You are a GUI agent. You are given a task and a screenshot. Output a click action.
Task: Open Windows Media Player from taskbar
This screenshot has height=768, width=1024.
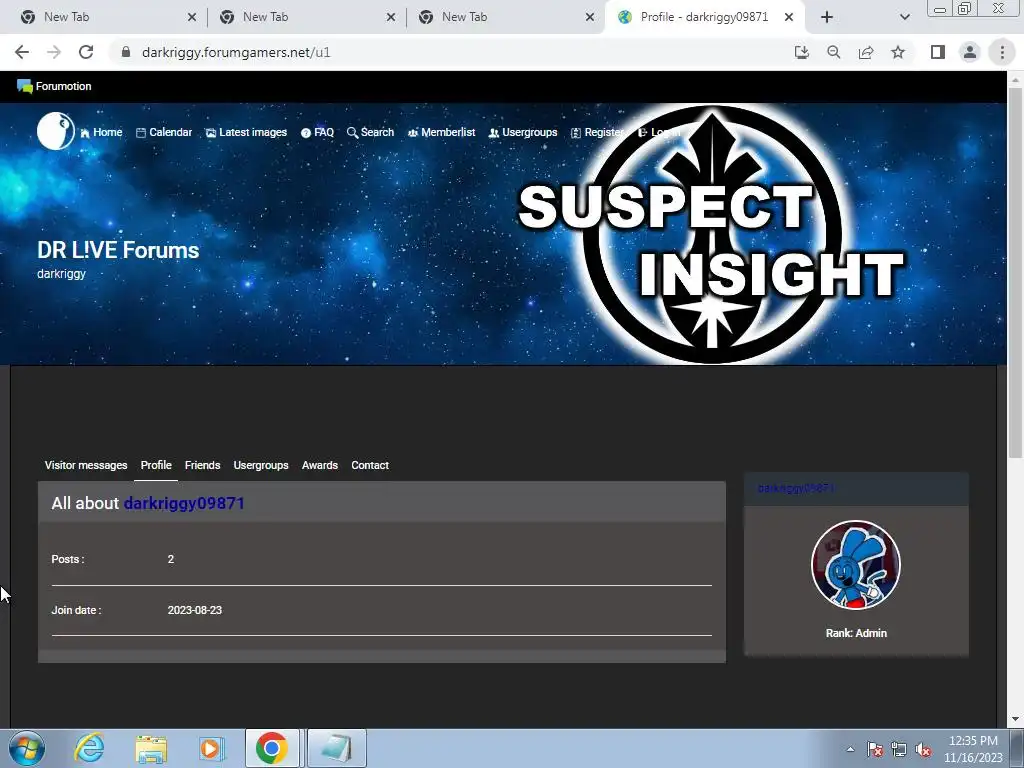pyautogui.click(x=211, y=749)
